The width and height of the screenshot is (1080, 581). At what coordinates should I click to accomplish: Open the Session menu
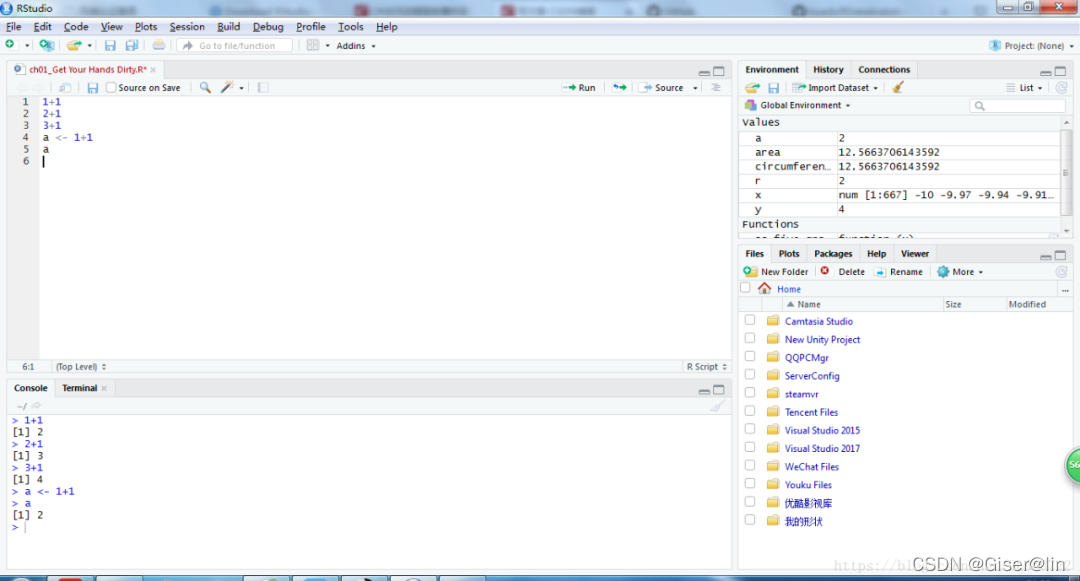(x=187, y=27)
